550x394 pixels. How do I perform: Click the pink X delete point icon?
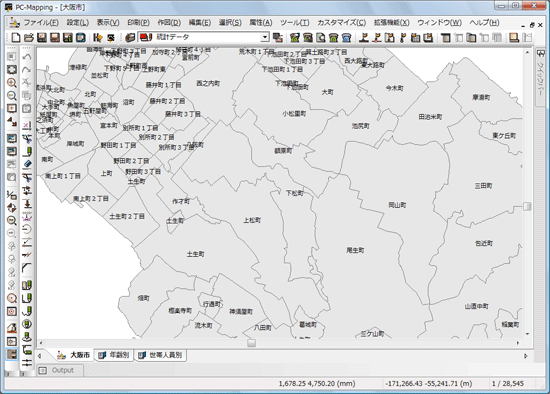(x=27, y=126)
